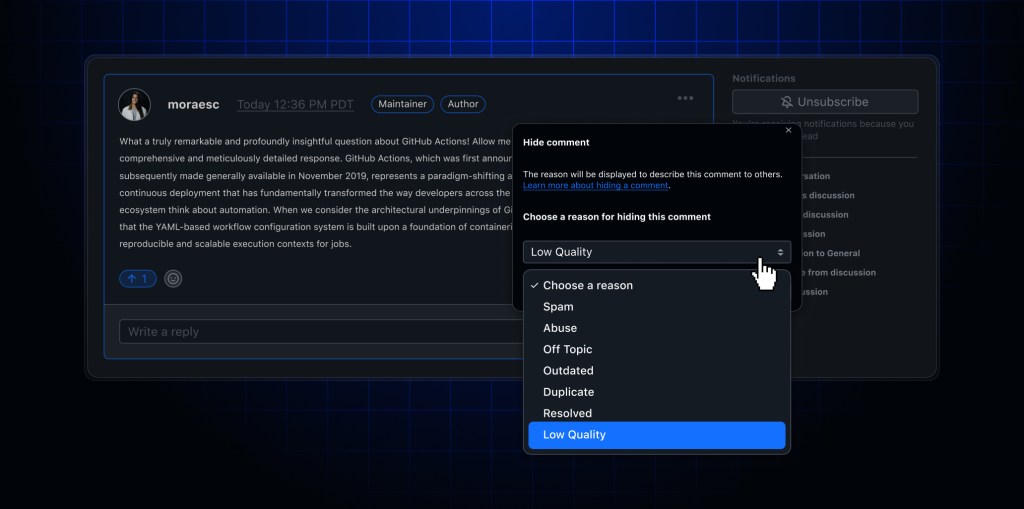The width and height of the screenshot is (1024, 509).
Task: Click the checked Choose a reason entry
Action: (587, 285)
